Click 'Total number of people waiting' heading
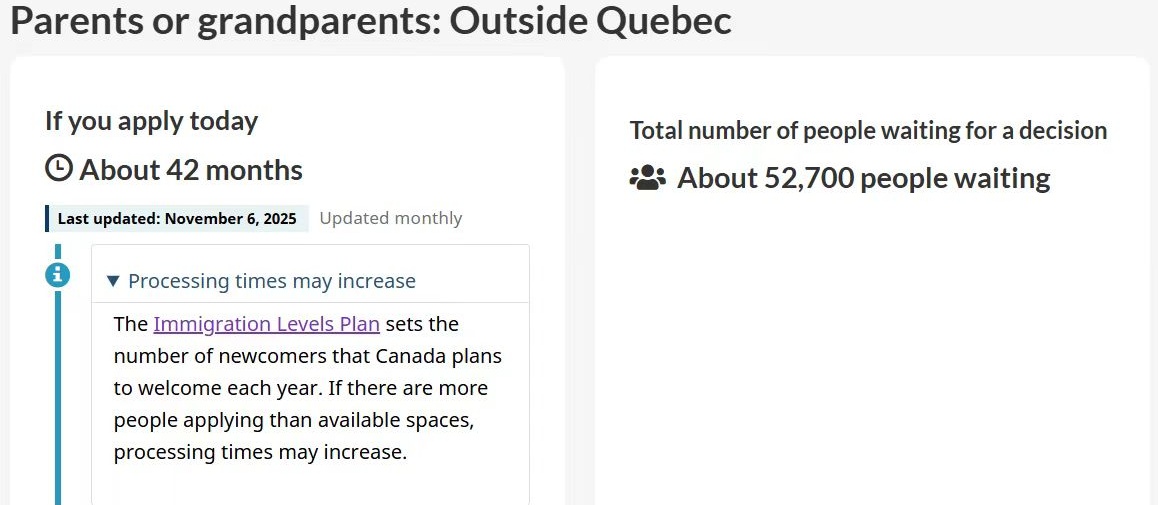Image resolution: width=1158 pixels, height=505 pixels. (868, 130)
